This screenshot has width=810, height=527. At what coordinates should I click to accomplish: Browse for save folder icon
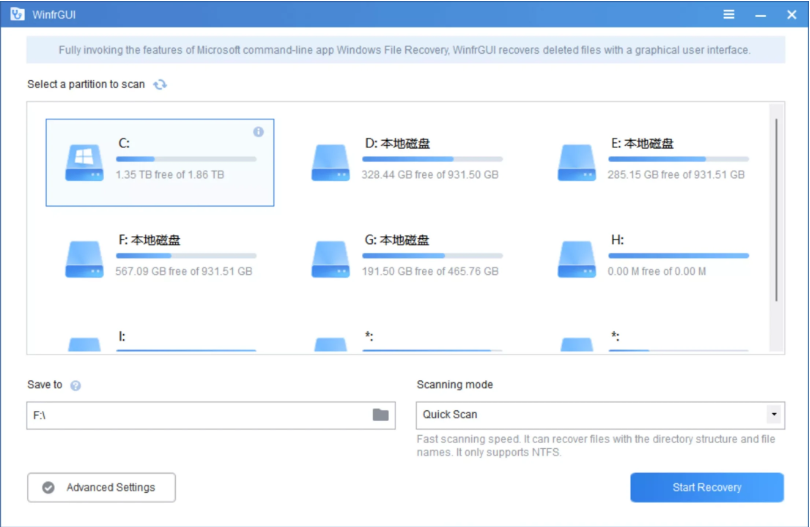[x=381, y=414]
